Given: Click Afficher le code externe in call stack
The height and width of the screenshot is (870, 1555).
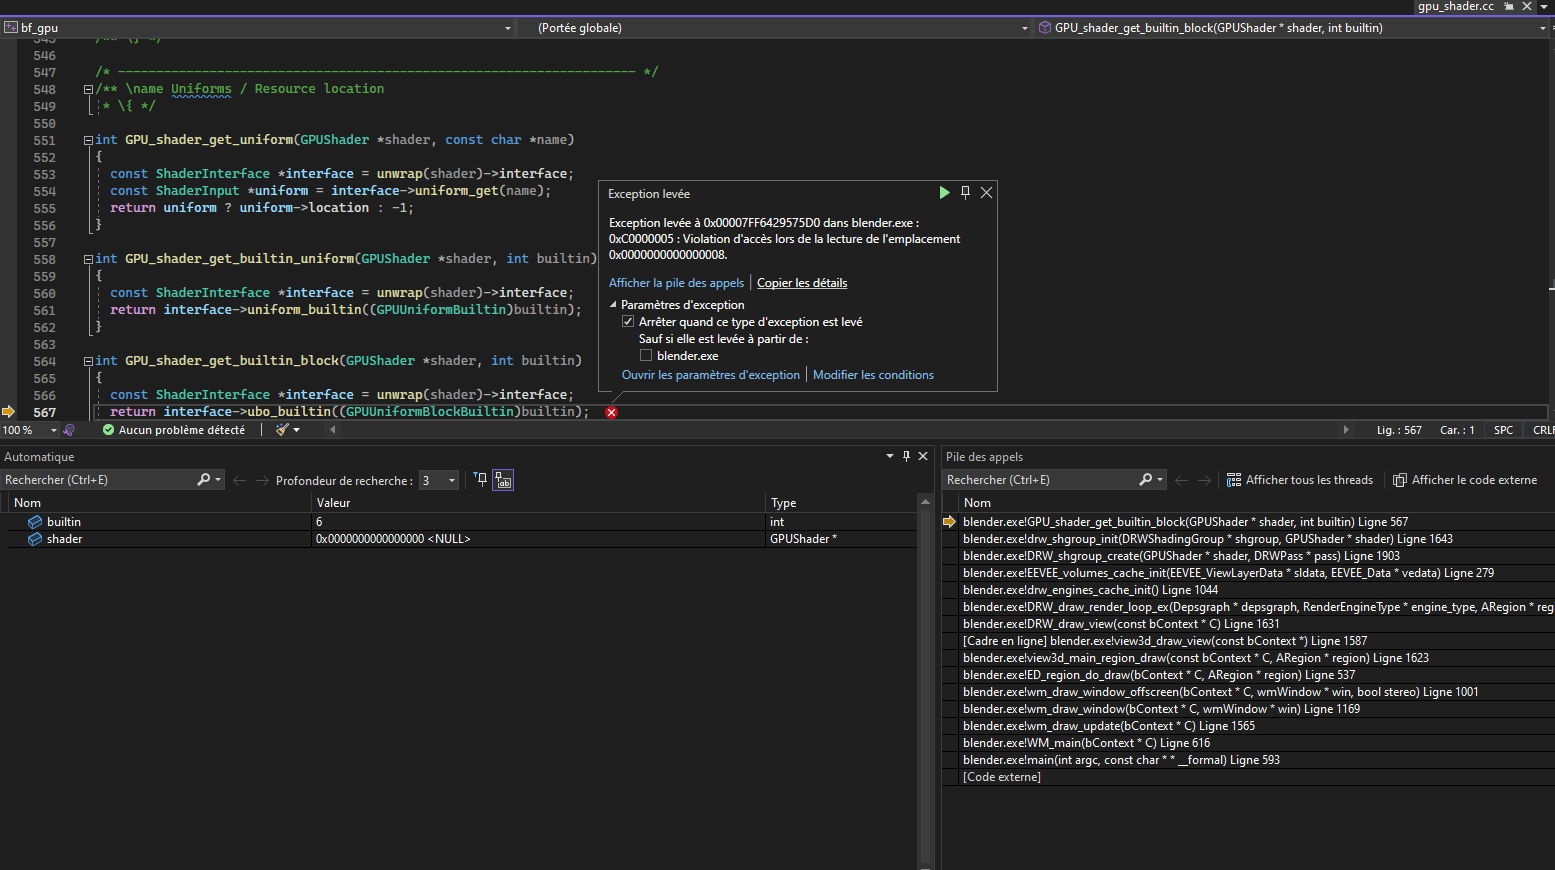Looking at the screenshot, I should (1465, 480).
